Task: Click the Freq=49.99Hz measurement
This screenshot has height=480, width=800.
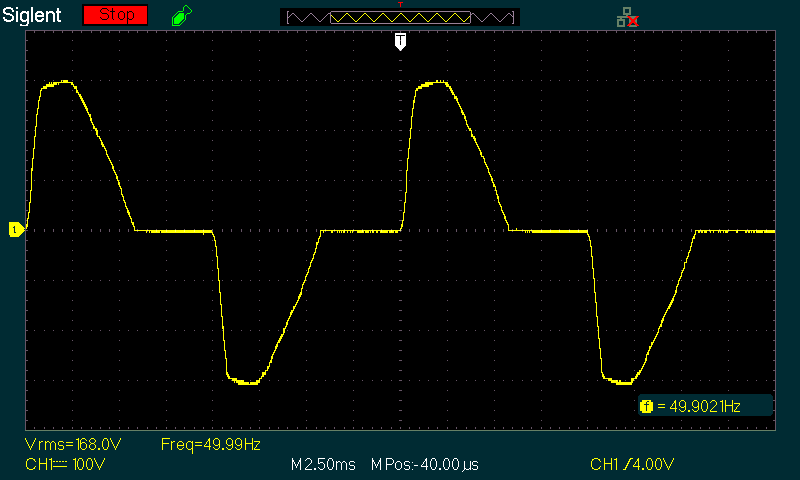Action: coord(211,445)
